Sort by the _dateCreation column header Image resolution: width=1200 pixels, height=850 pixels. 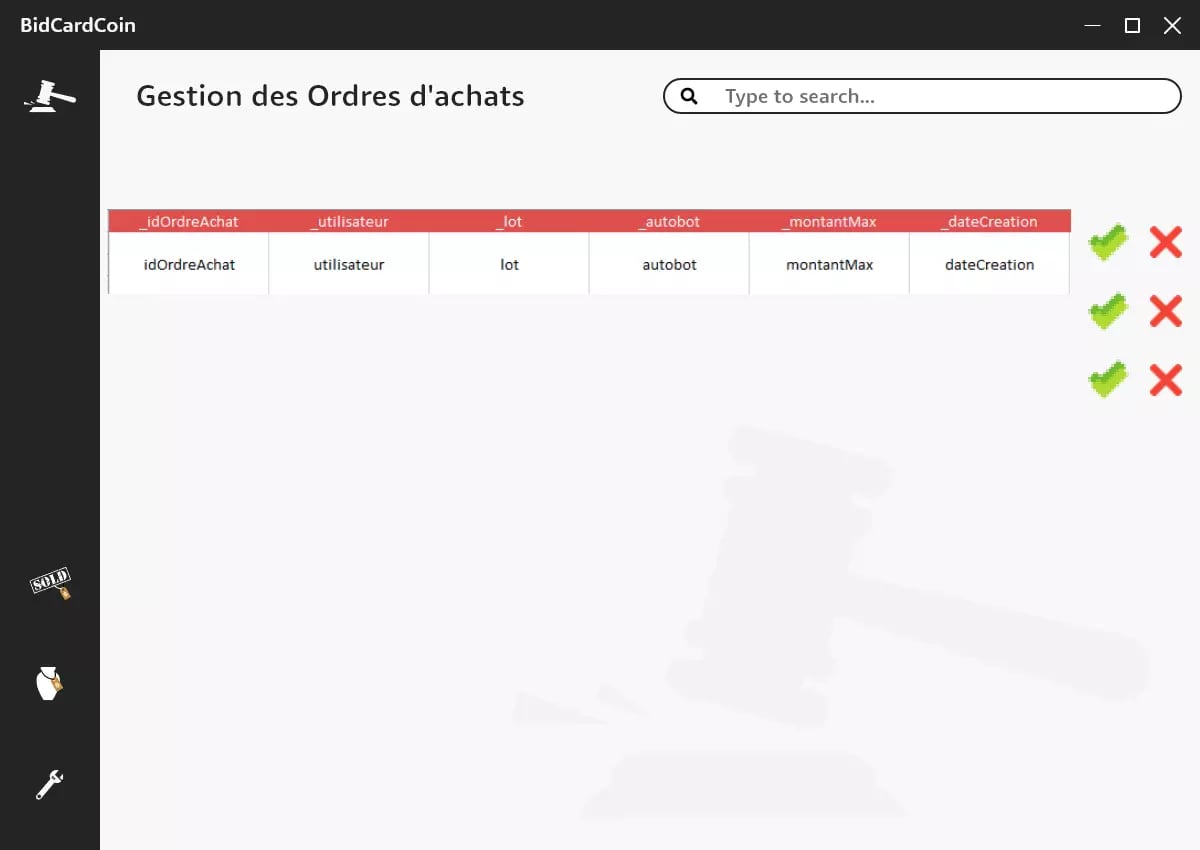[x=989, y=221]
